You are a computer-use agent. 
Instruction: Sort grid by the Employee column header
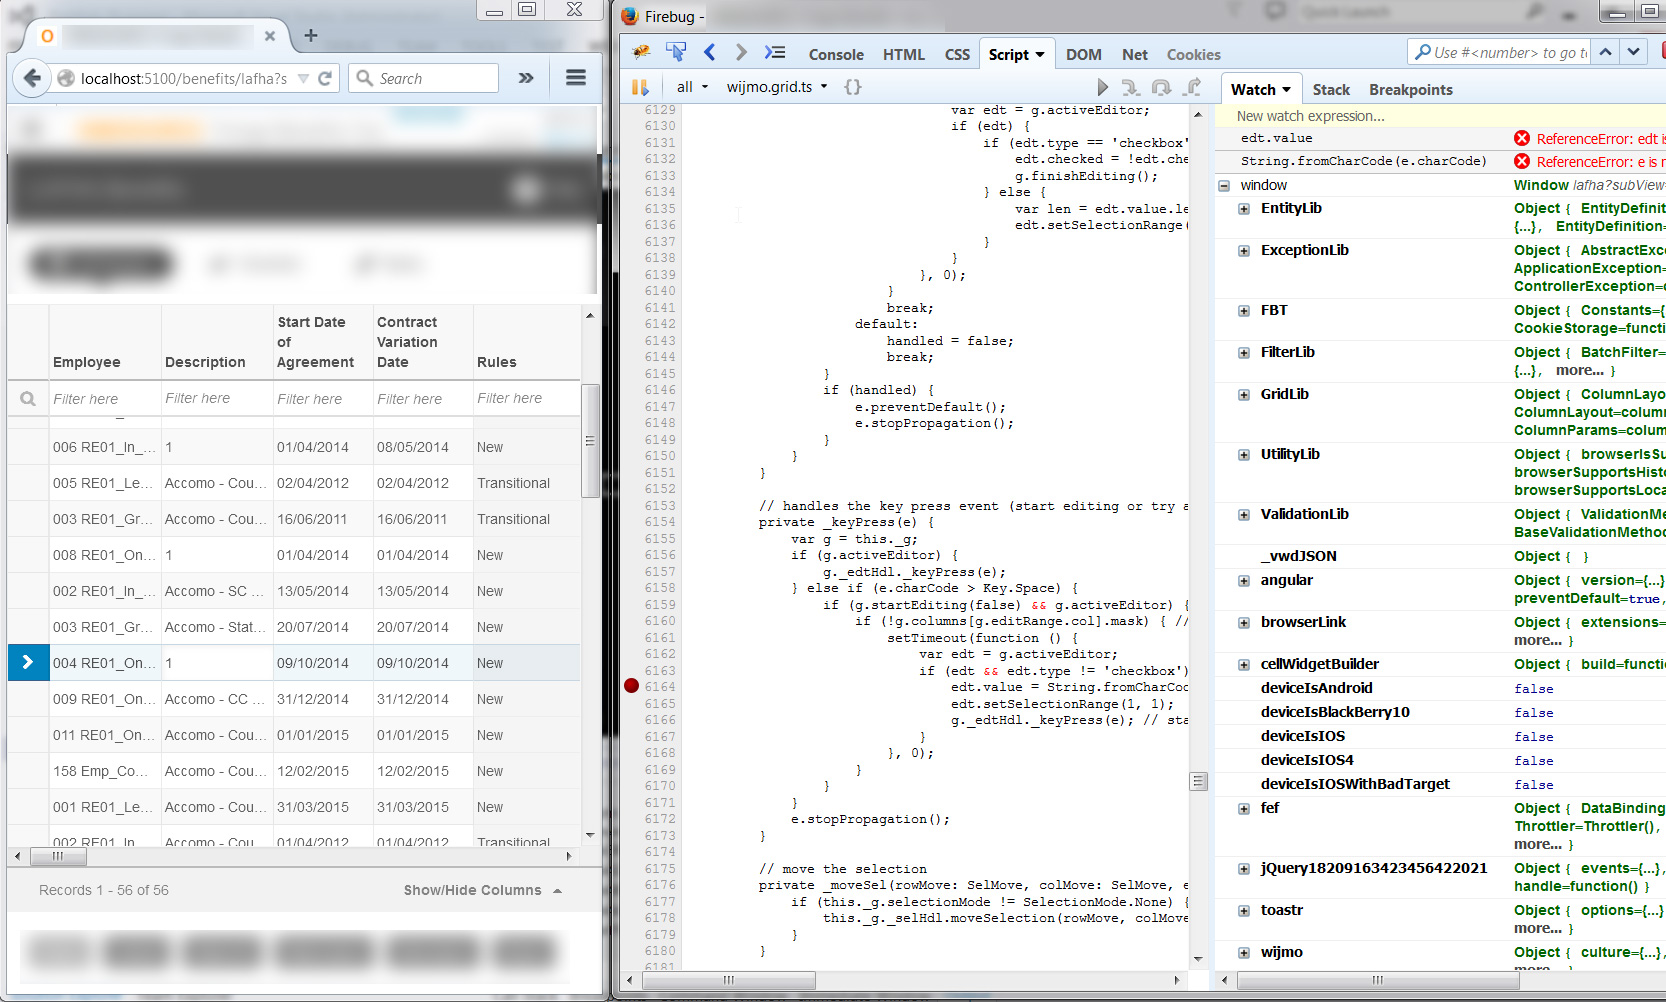(87, 362)
